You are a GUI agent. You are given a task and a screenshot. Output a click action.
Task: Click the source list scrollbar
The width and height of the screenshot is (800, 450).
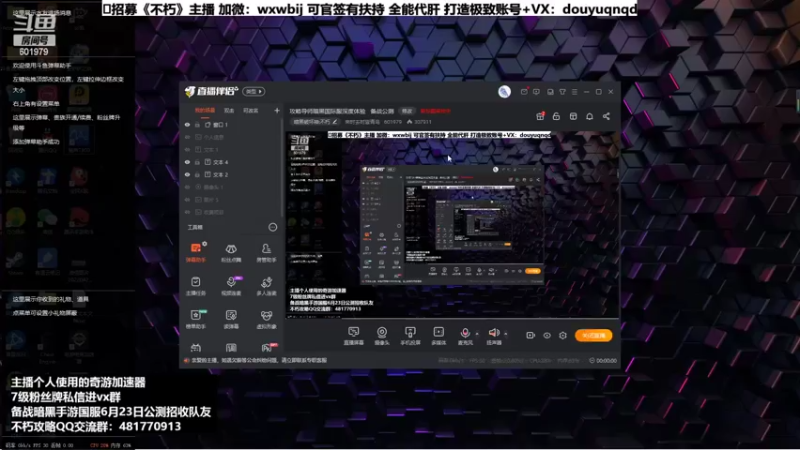pos(281,168)
